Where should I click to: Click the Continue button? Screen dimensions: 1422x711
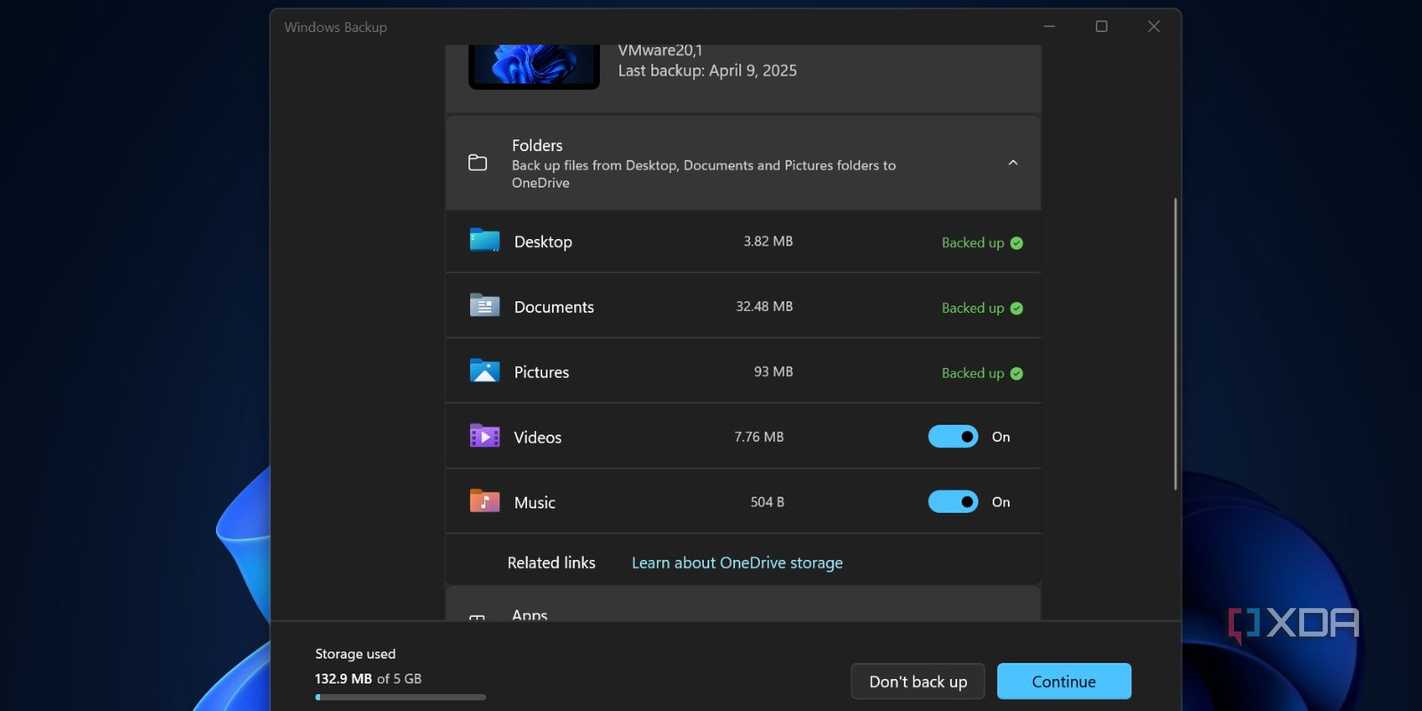(x=1064, y=681)
